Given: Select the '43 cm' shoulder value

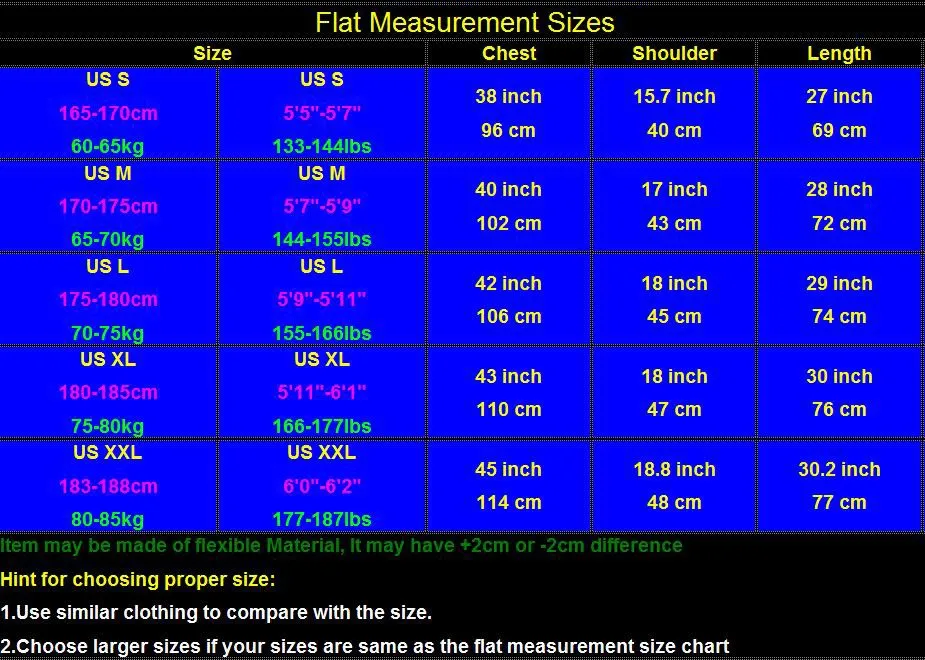Looking at the screenshot, I should pos(674,224).
